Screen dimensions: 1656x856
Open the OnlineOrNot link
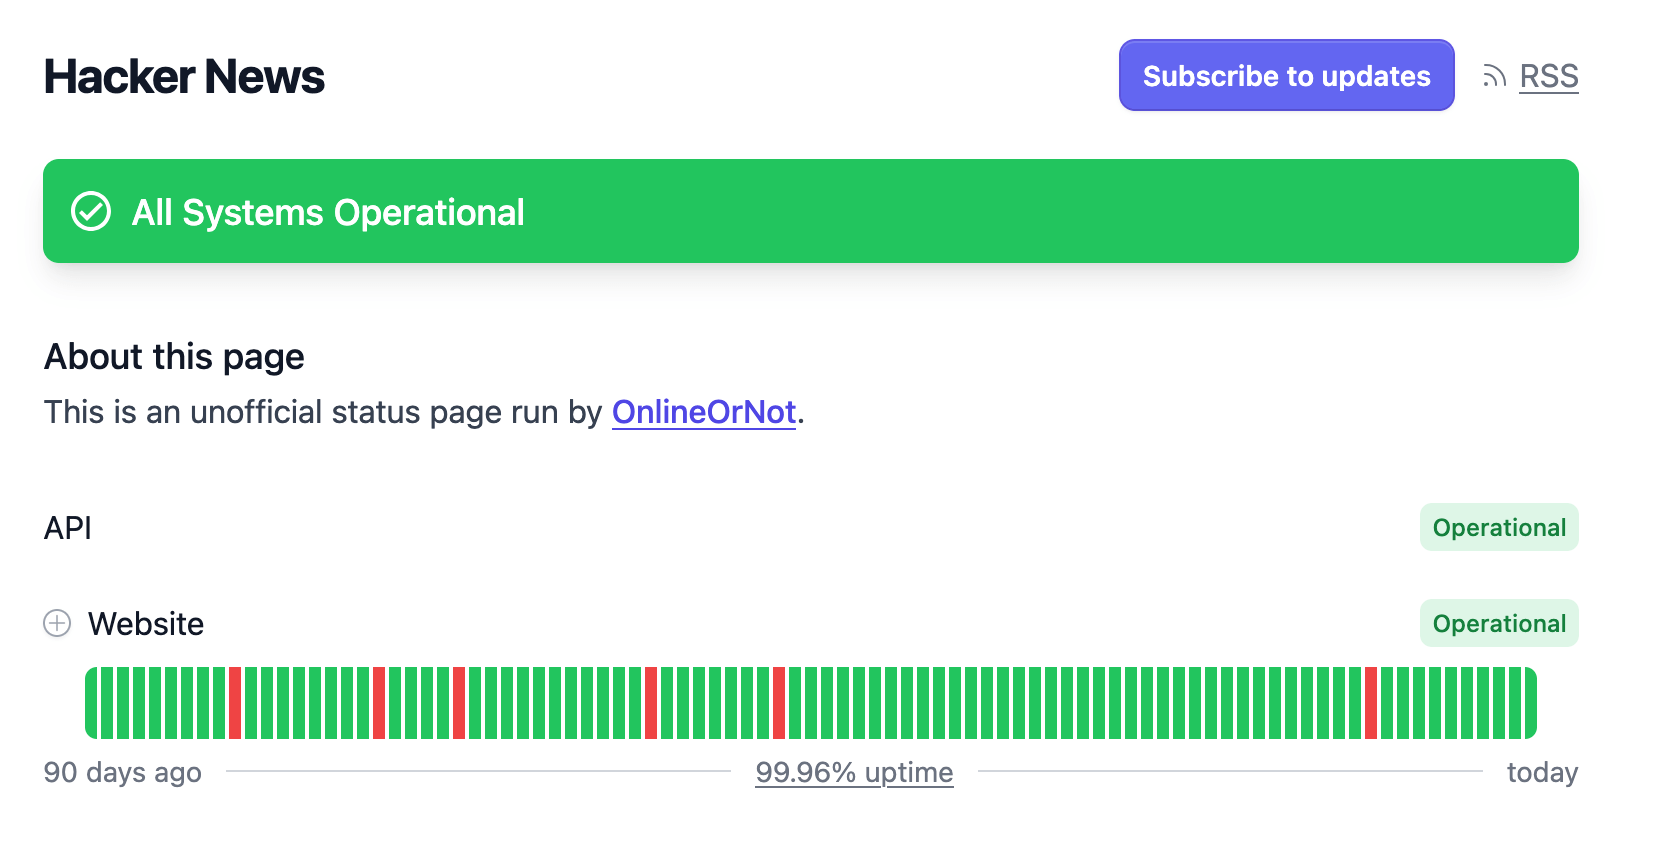coord(704,412)
